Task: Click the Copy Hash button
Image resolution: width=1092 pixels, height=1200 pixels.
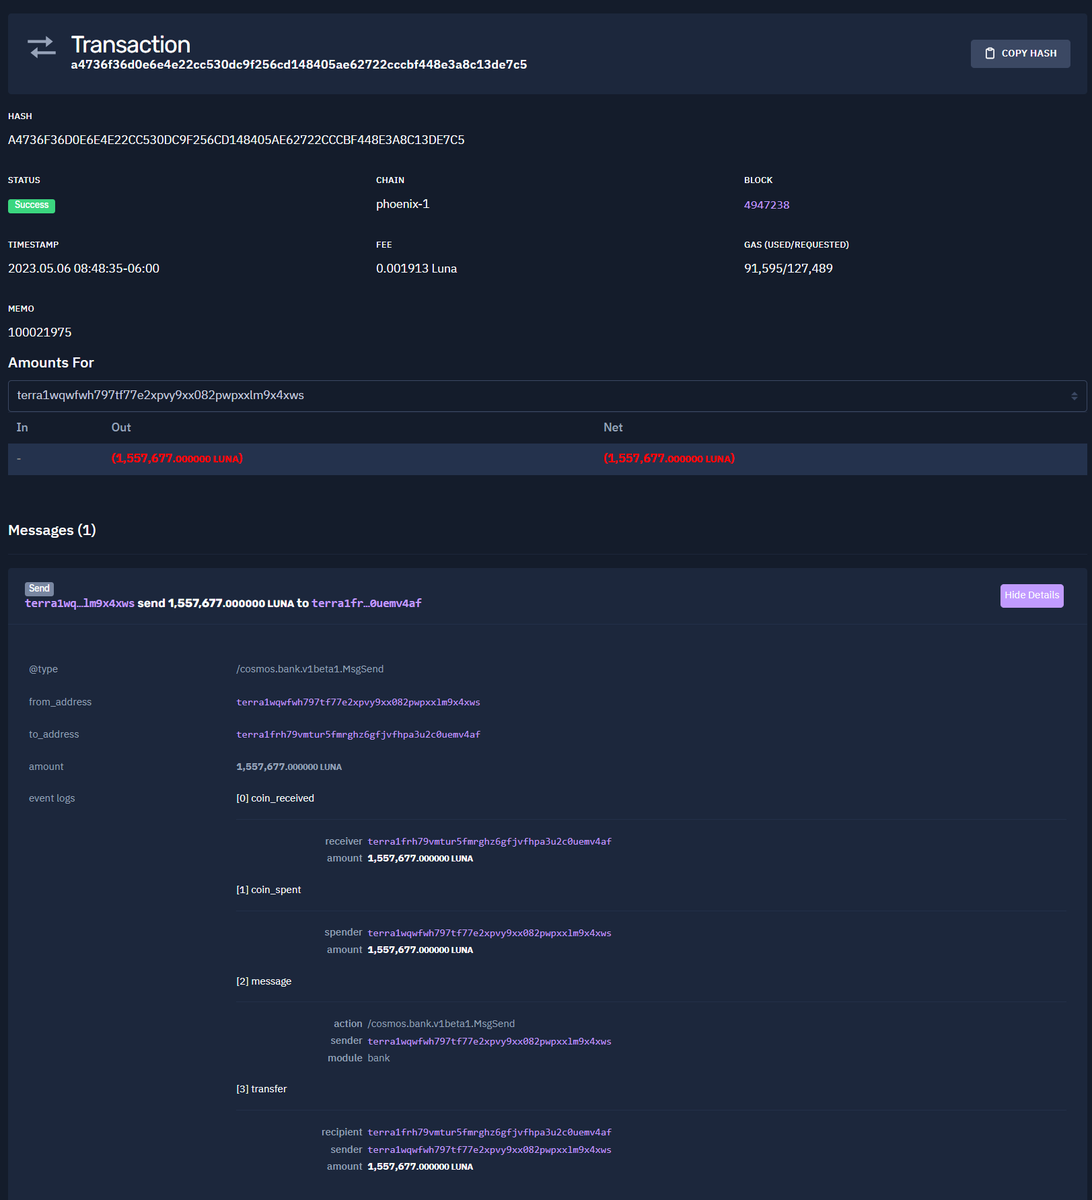Action: (1020, 54)
